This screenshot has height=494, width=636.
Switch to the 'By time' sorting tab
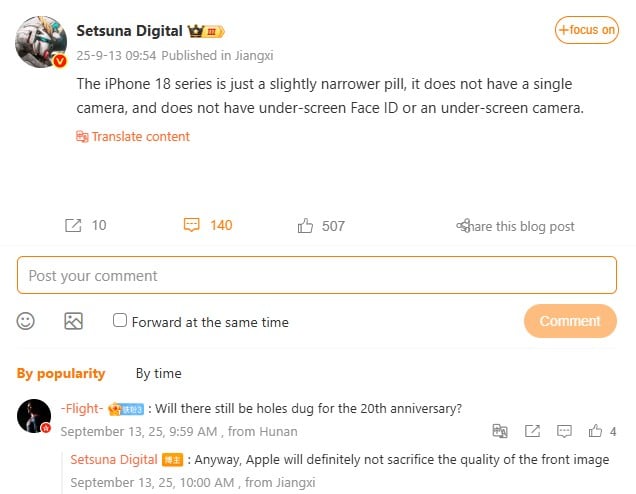(158, 373)
